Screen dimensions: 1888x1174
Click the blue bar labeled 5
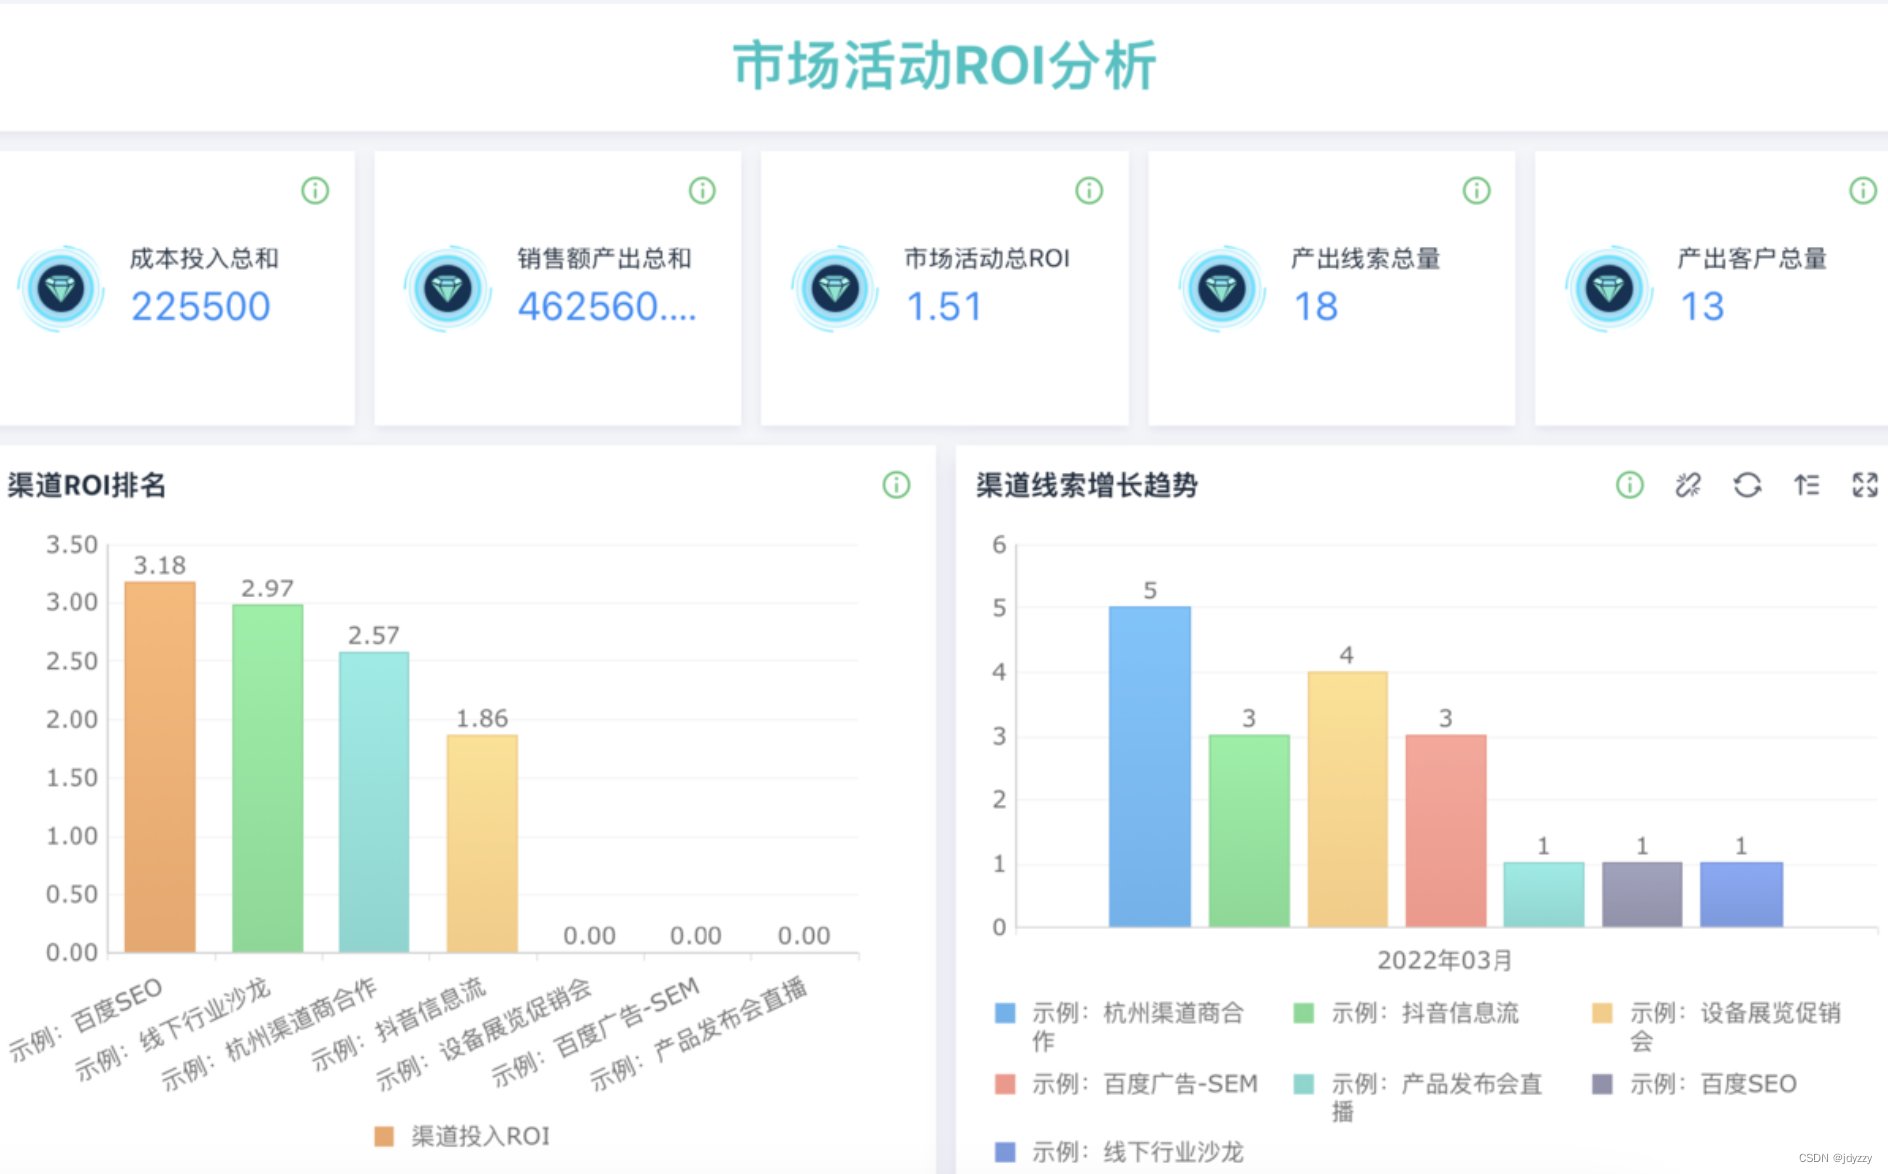pos(1150,767)
